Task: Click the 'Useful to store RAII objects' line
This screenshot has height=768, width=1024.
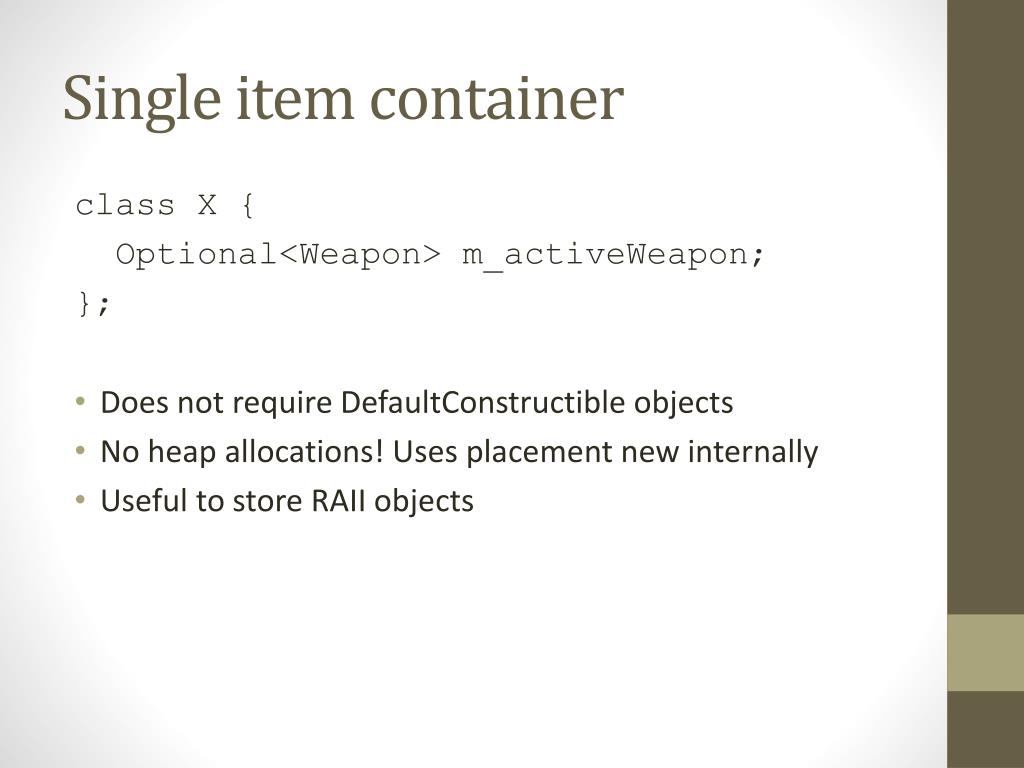Action: [287, 502]
